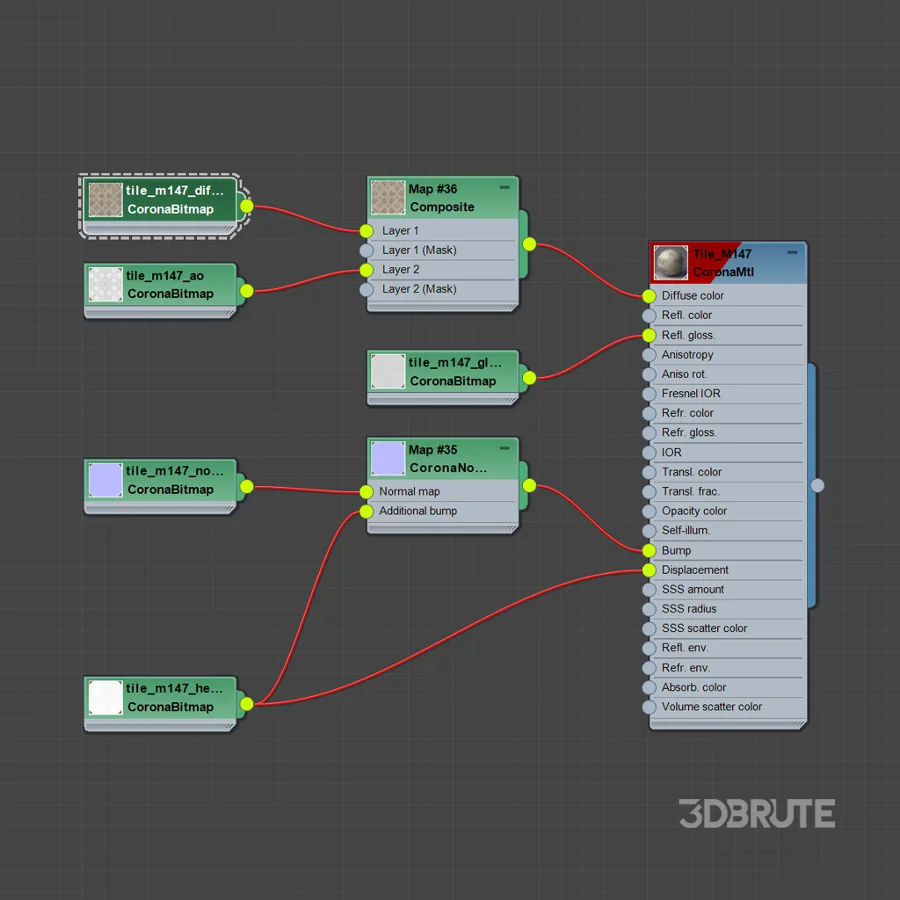This screenshot has height=900, width=900.
Task: Click the tile_m147_he... CoronaBitmap title
Action: tap(174, 698)
